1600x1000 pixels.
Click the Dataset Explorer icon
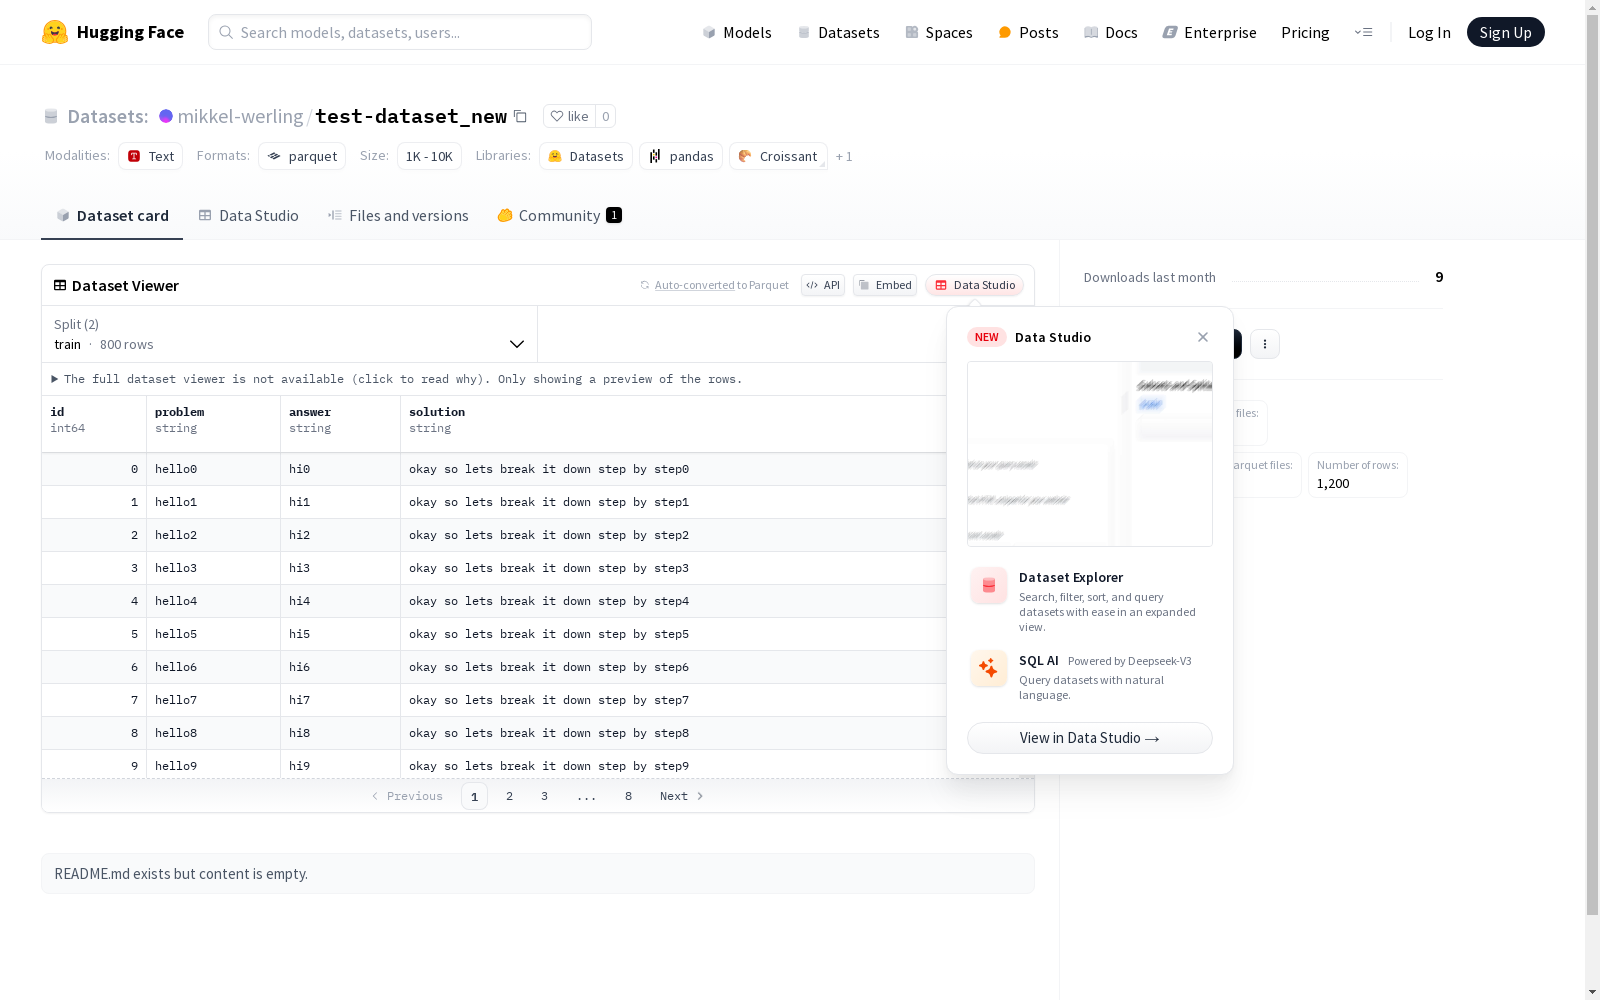pyautogui.click(x=988, y=586)
